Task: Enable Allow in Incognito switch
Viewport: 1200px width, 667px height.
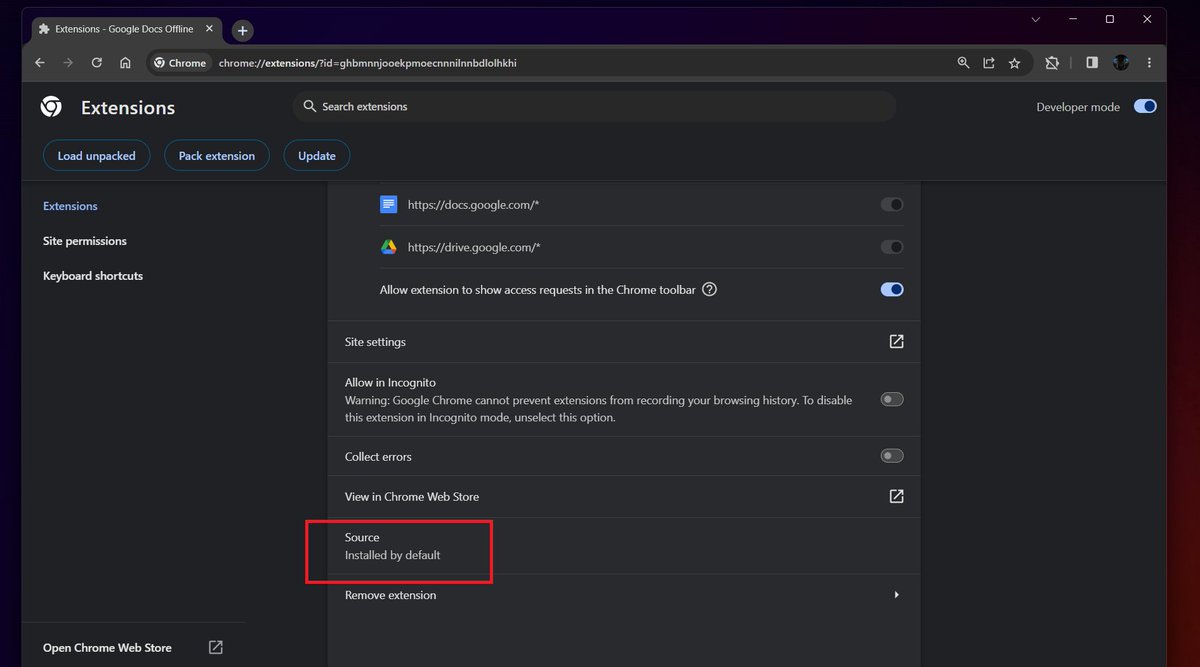Action: tap(892, 399)
